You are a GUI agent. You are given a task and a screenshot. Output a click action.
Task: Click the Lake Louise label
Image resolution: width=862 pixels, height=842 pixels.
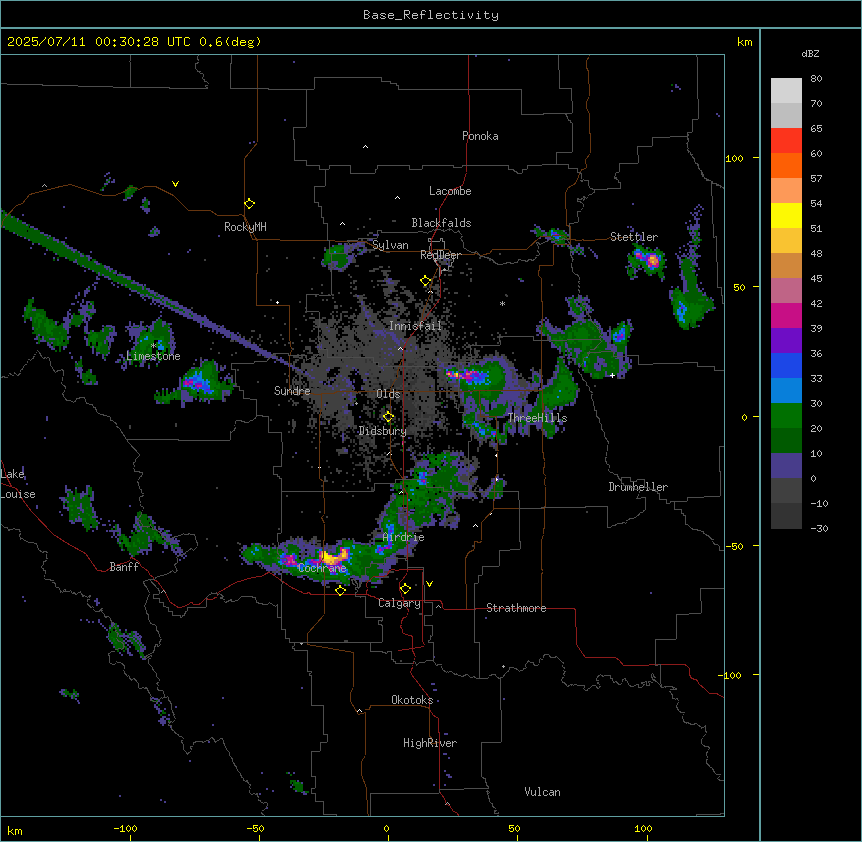point(18,484)
